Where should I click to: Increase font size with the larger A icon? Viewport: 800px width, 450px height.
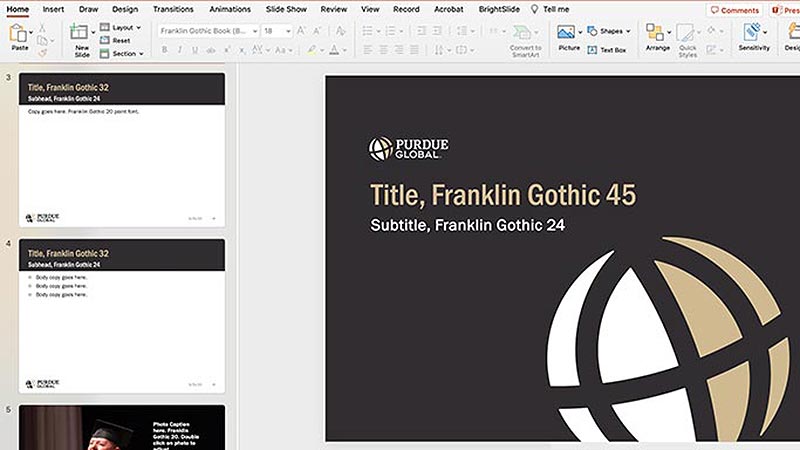pyautogui.click(x=302, y=31)
